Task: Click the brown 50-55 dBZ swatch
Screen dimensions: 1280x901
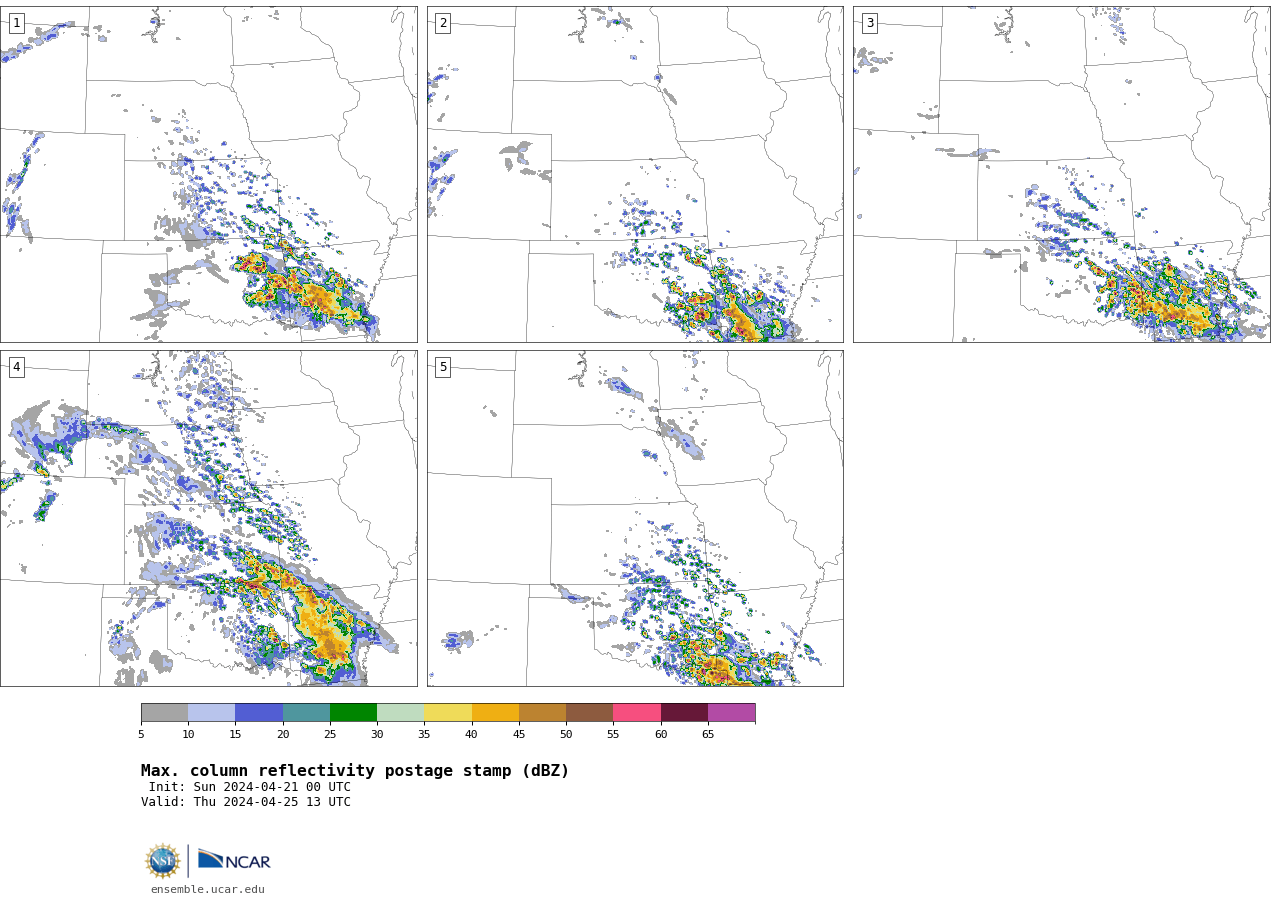Action: (589, 713)
